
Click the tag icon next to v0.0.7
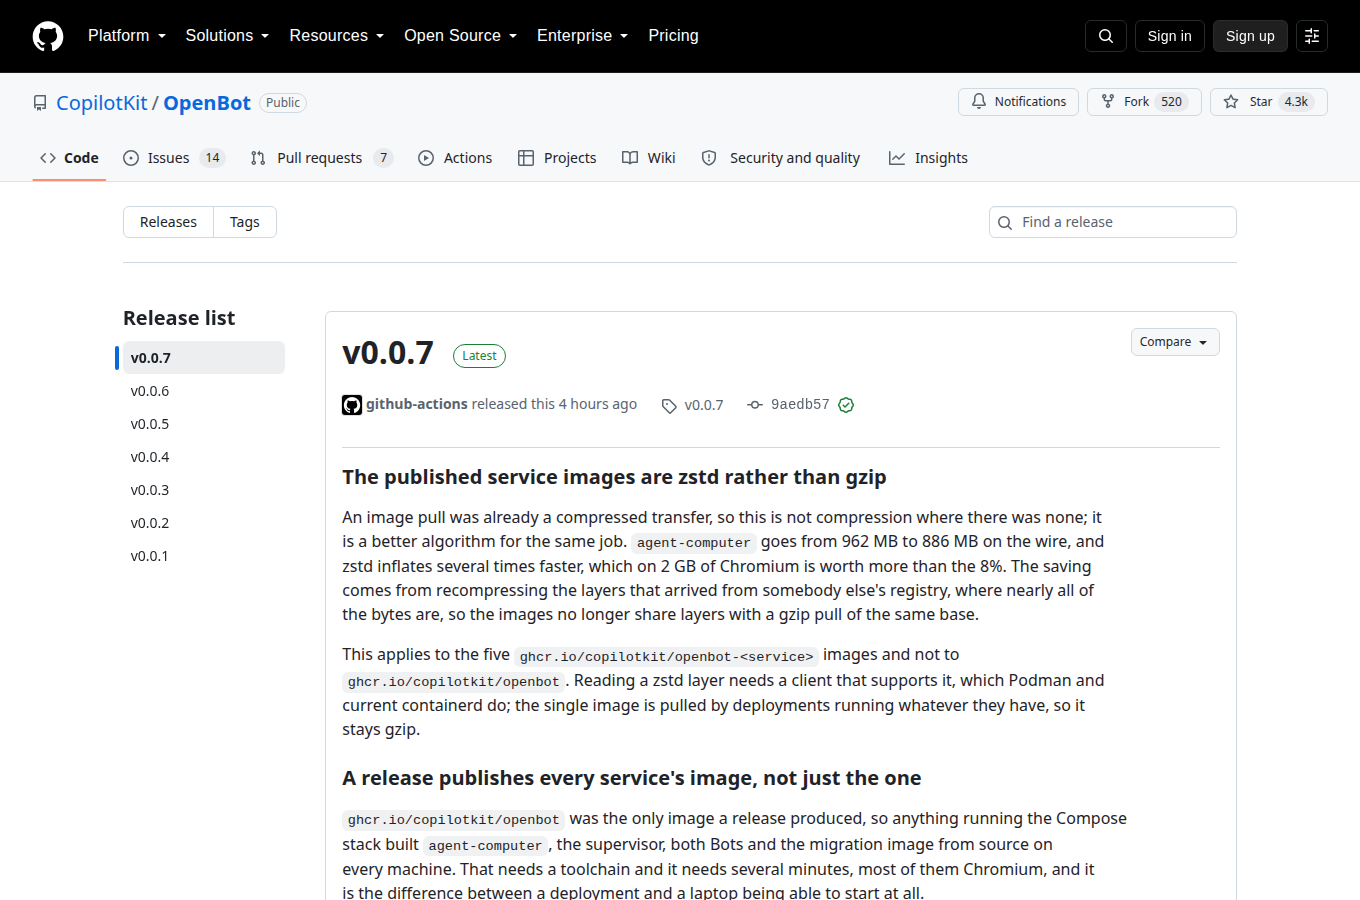[669, 405]
